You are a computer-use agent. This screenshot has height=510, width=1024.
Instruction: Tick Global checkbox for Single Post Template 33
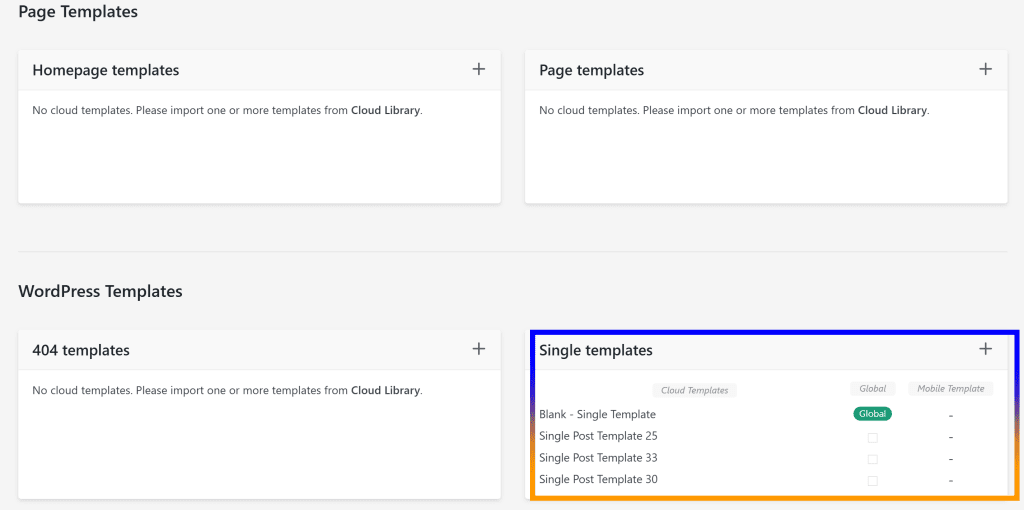[872, 459]
